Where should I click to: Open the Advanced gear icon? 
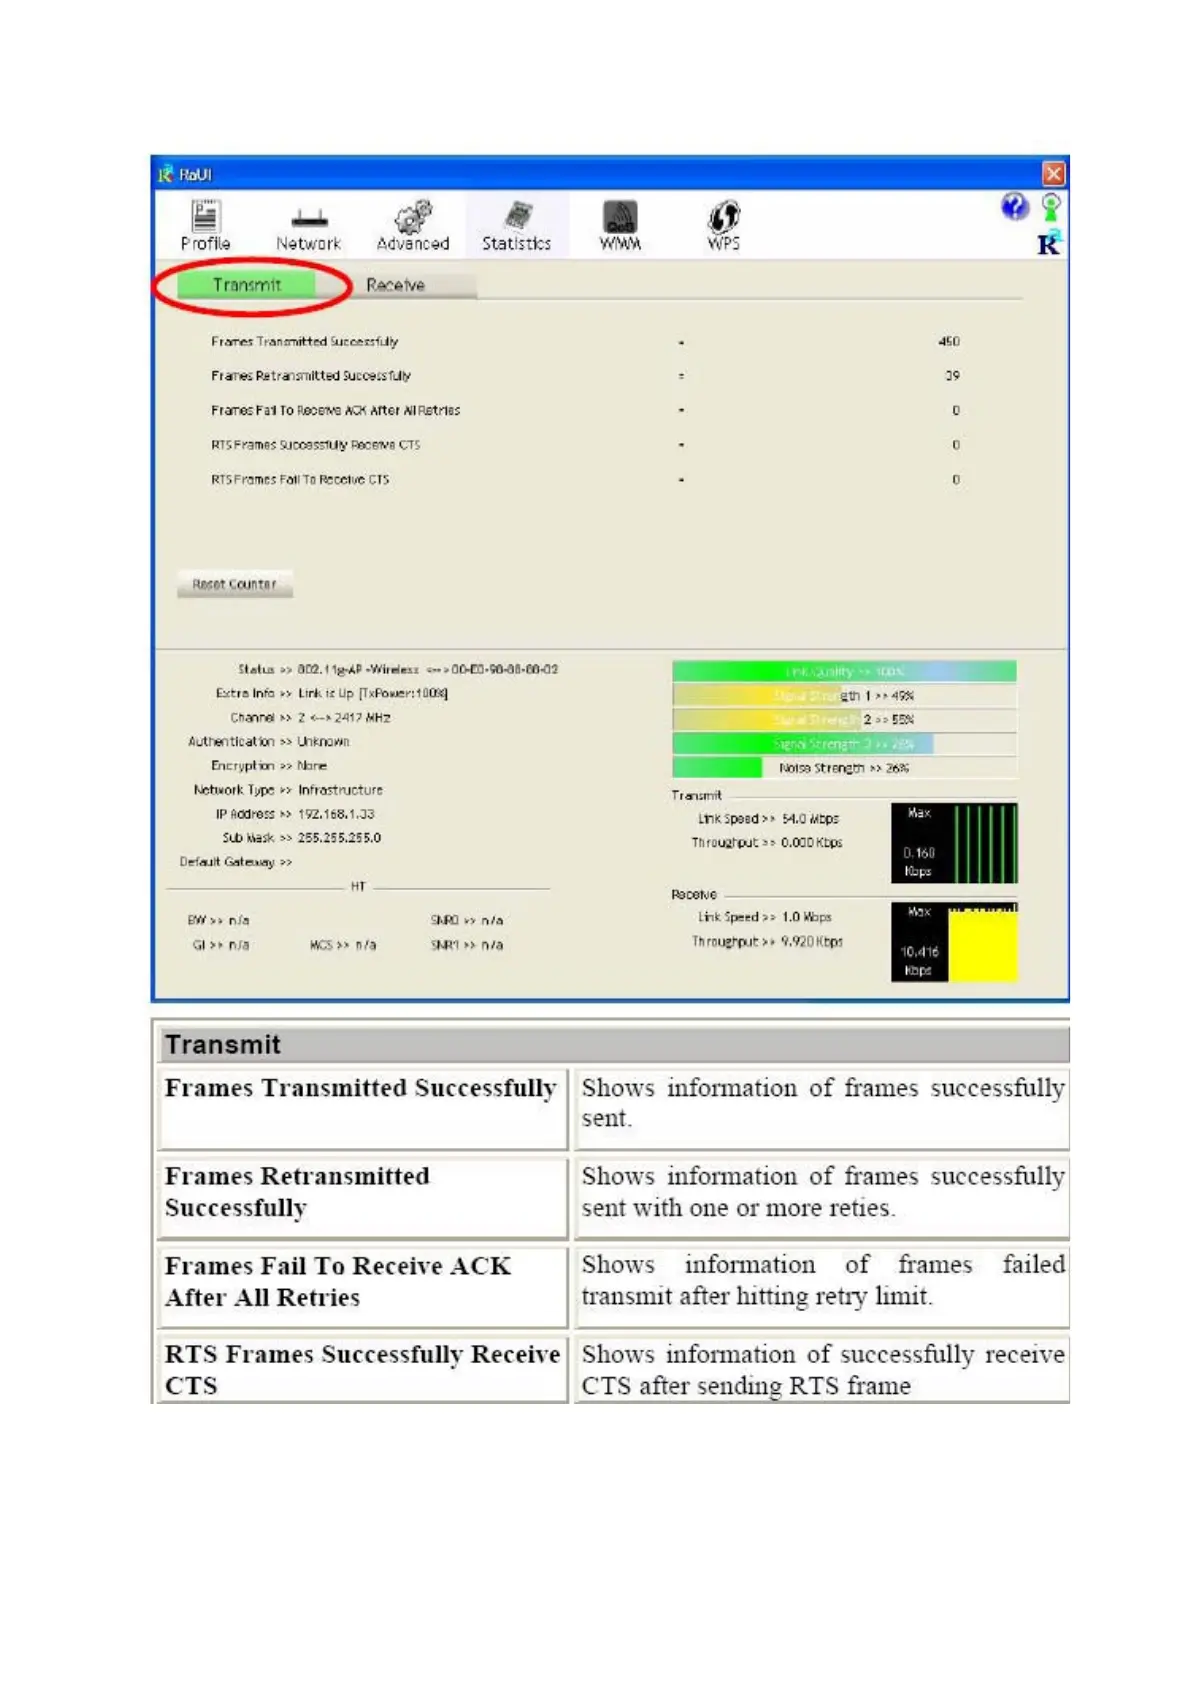point(412,225)
